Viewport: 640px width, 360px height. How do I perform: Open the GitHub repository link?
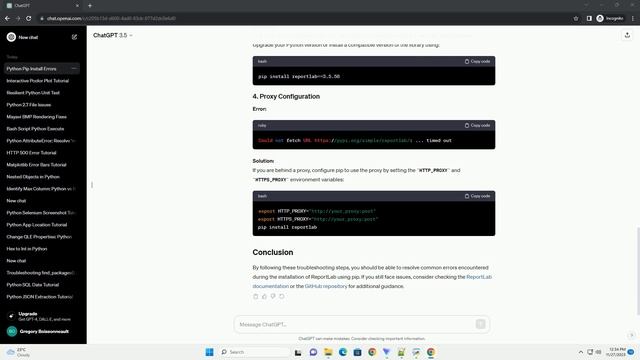[x=326, y=287]
